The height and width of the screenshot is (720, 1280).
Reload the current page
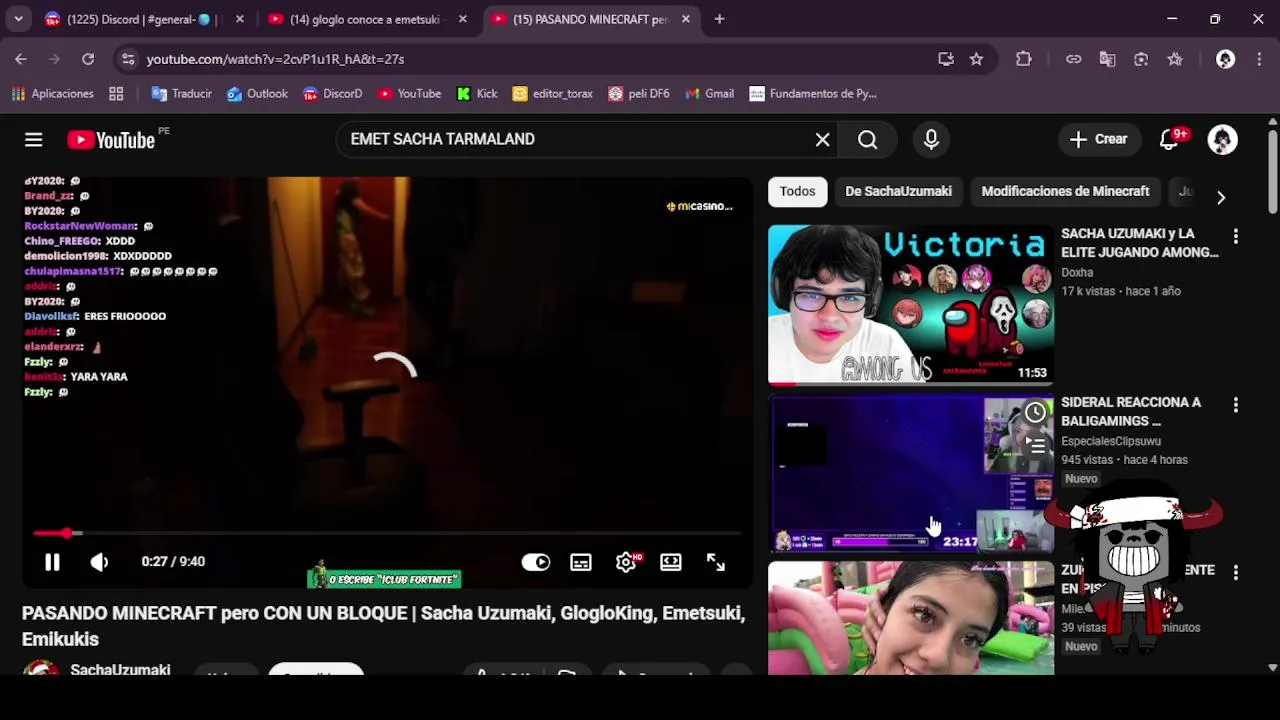(88, 59)
